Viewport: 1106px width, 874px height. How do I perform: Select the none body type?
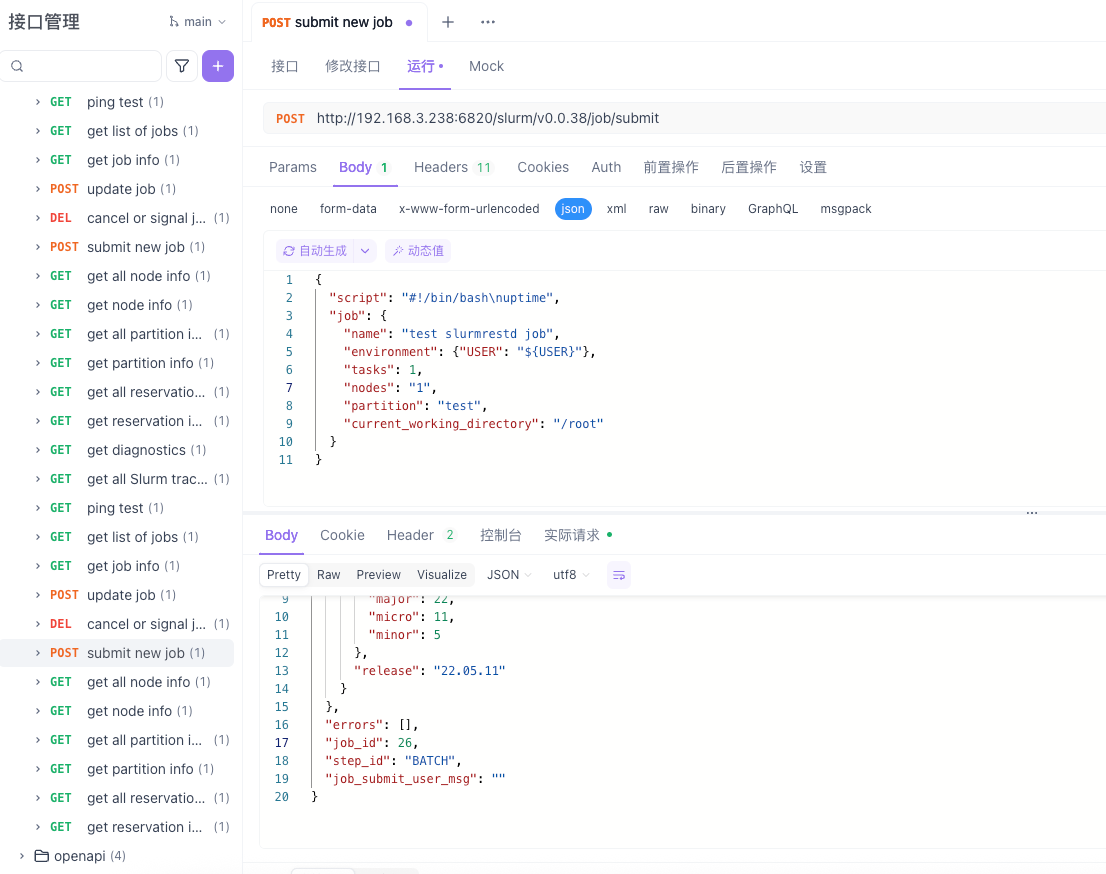tap(284, 209)
